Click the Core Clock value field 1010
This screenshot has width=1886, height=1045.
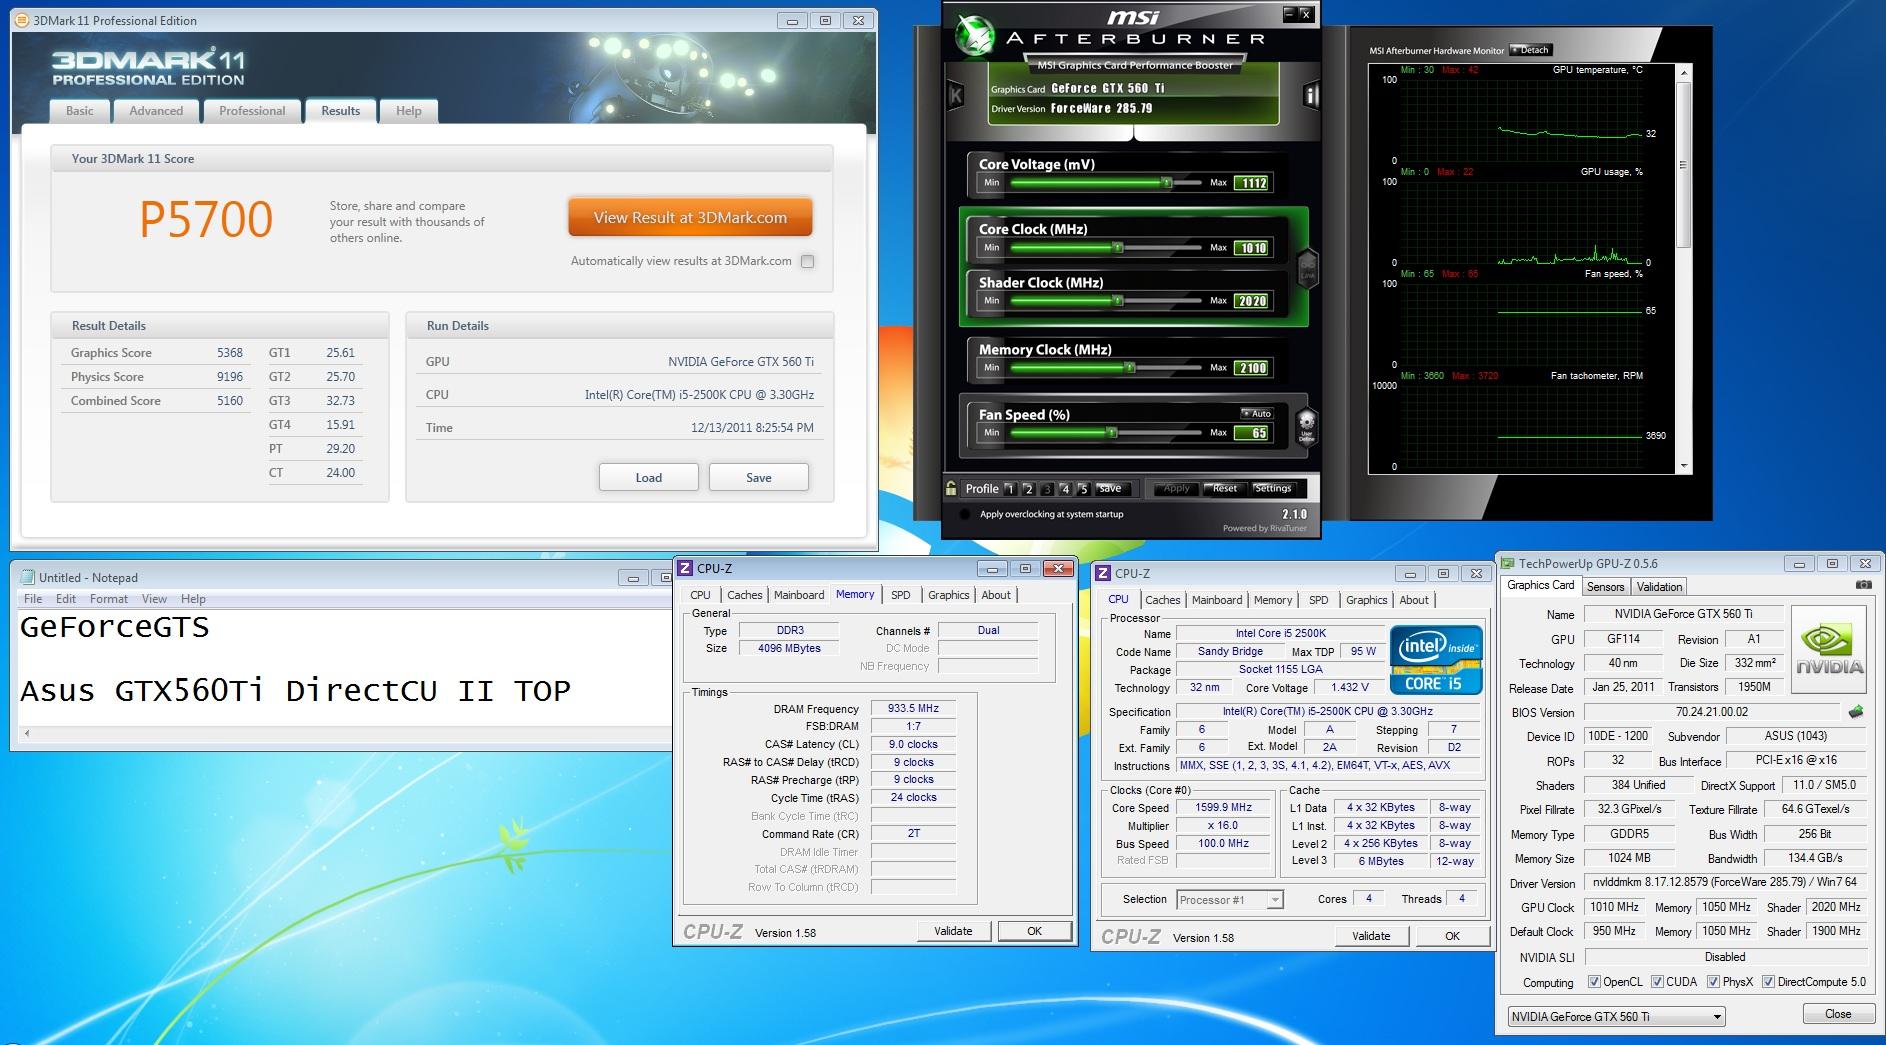[1252, 248]
